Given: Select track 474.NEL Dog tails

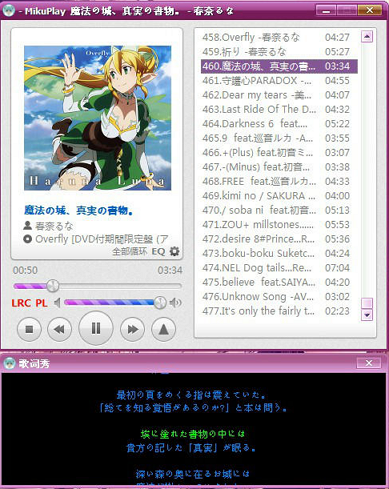Looking at the screenshot, I should pyautogui.click(x=279, y=268).
